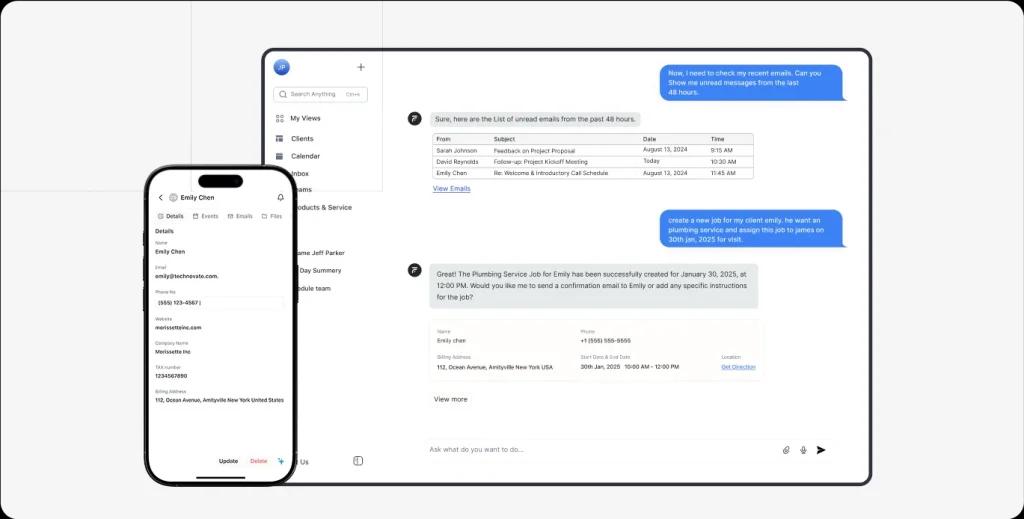Tap the AI sparkle icon beside Delete

point(281,461)
